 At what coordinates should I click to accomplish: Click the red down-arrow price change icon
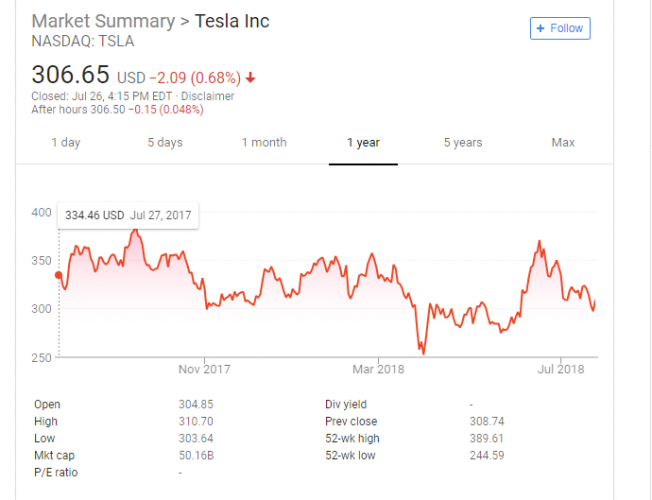click(250, 78)
